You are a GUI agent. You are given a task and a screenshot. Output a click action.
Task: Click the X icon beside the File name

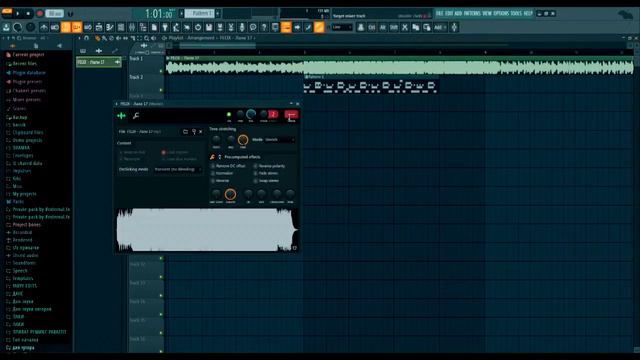coord(200,132)
